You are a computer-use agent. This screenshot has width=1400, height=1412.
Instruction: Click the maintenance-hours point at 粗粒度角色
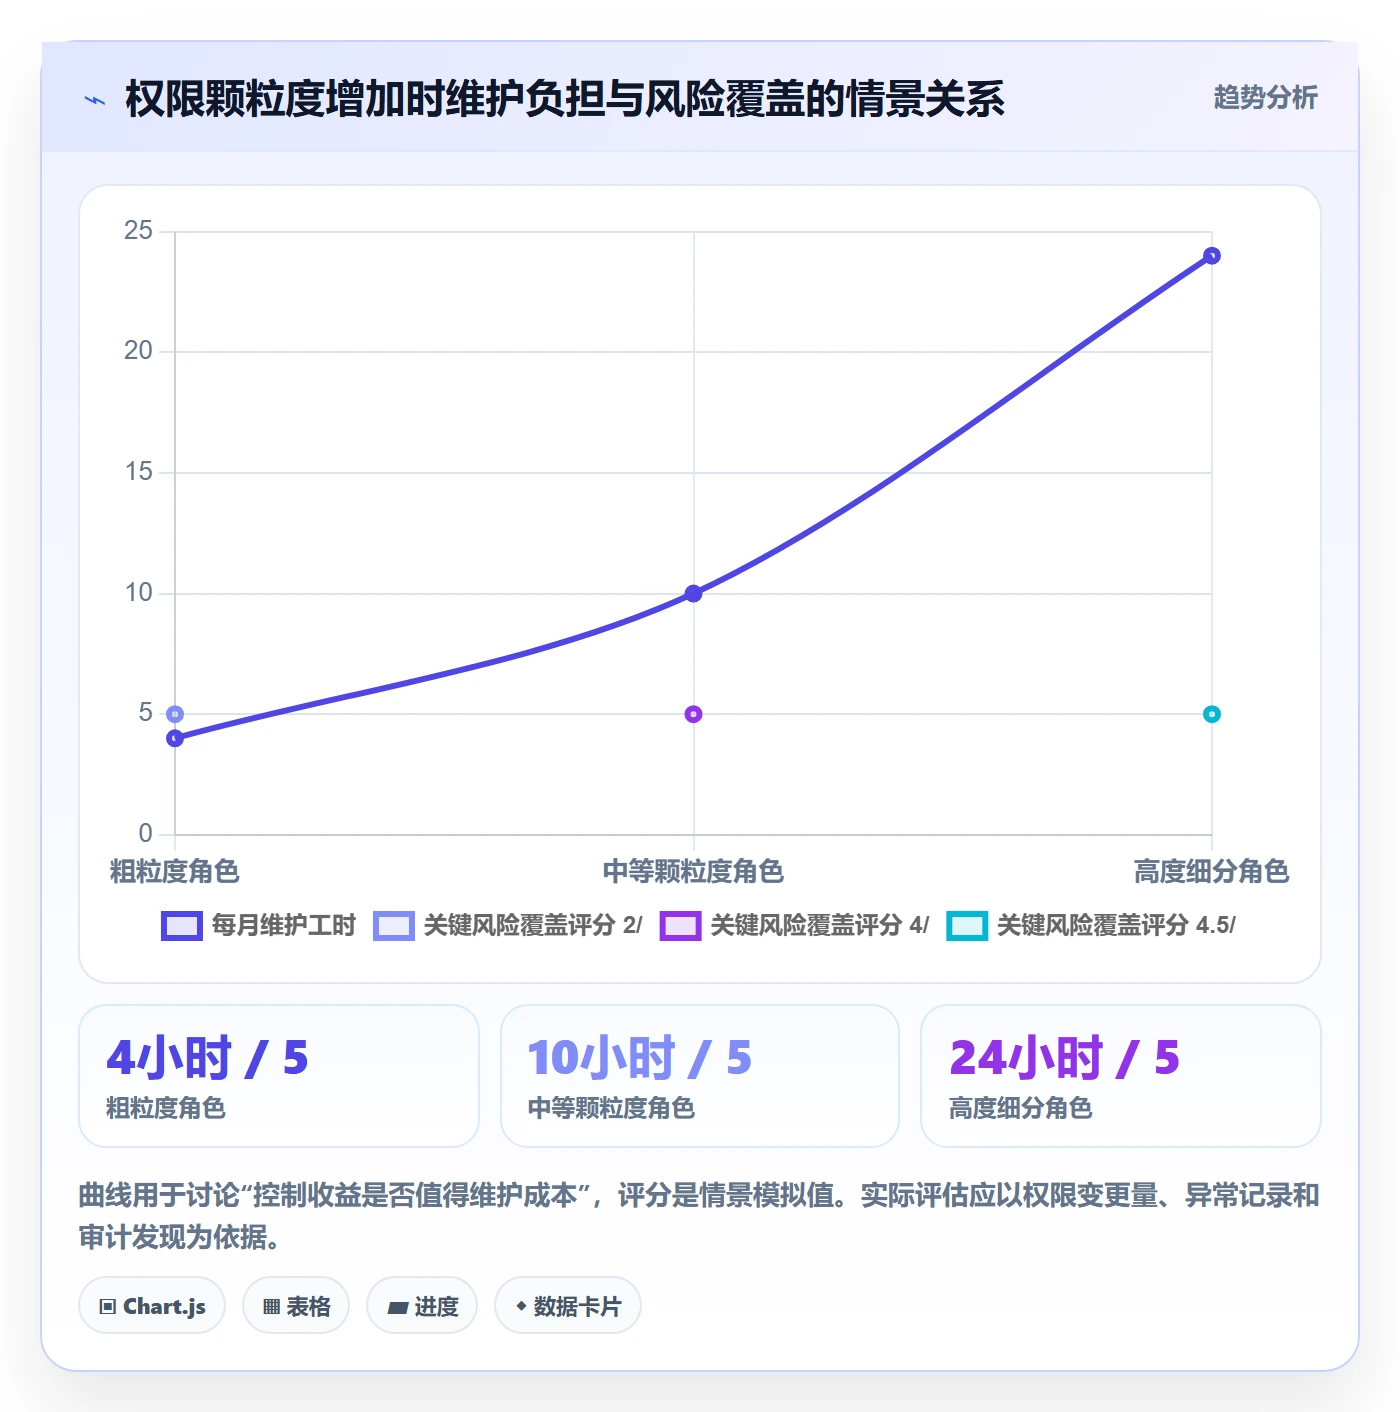pyautogui.click(x=175, y=739)
